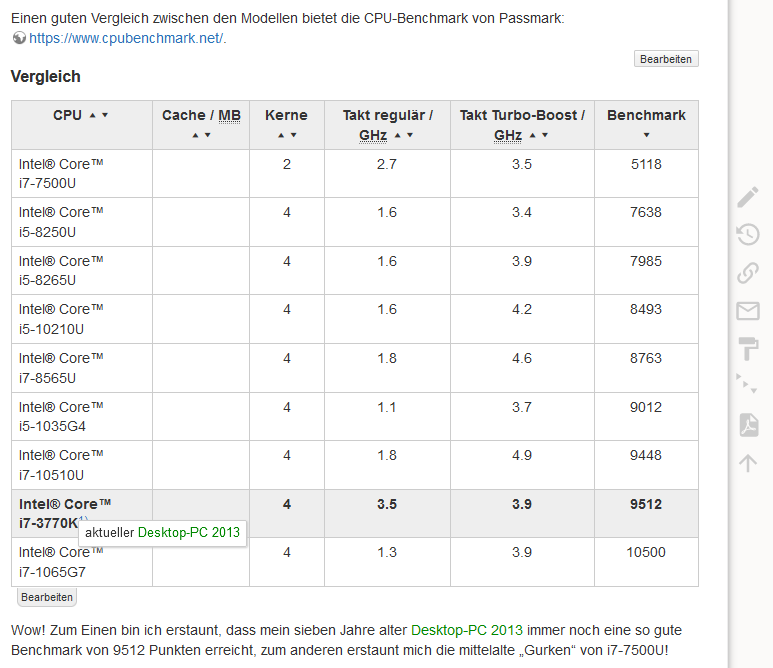Click benchmark value 9448

[646, 455]
